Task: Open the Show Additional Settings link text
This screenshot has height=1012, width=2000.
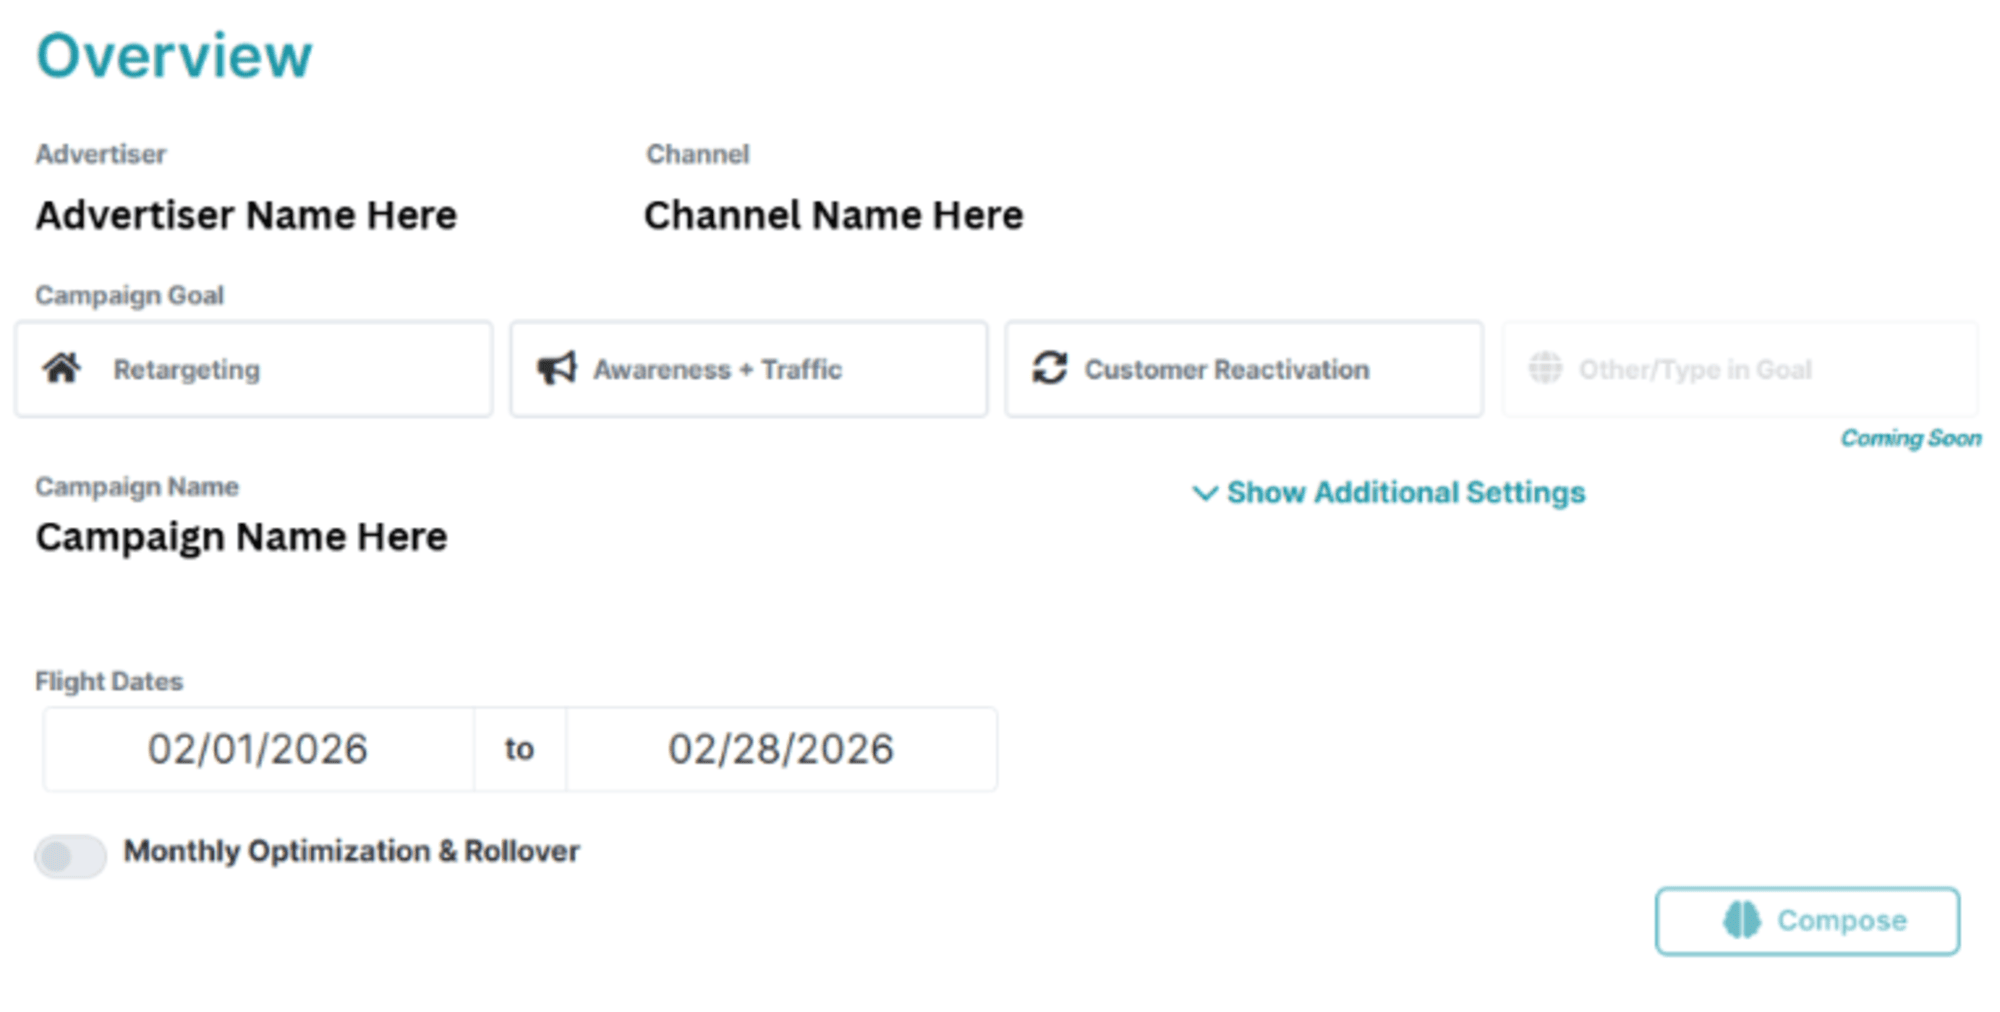Action: click(x=1405, y=493)
